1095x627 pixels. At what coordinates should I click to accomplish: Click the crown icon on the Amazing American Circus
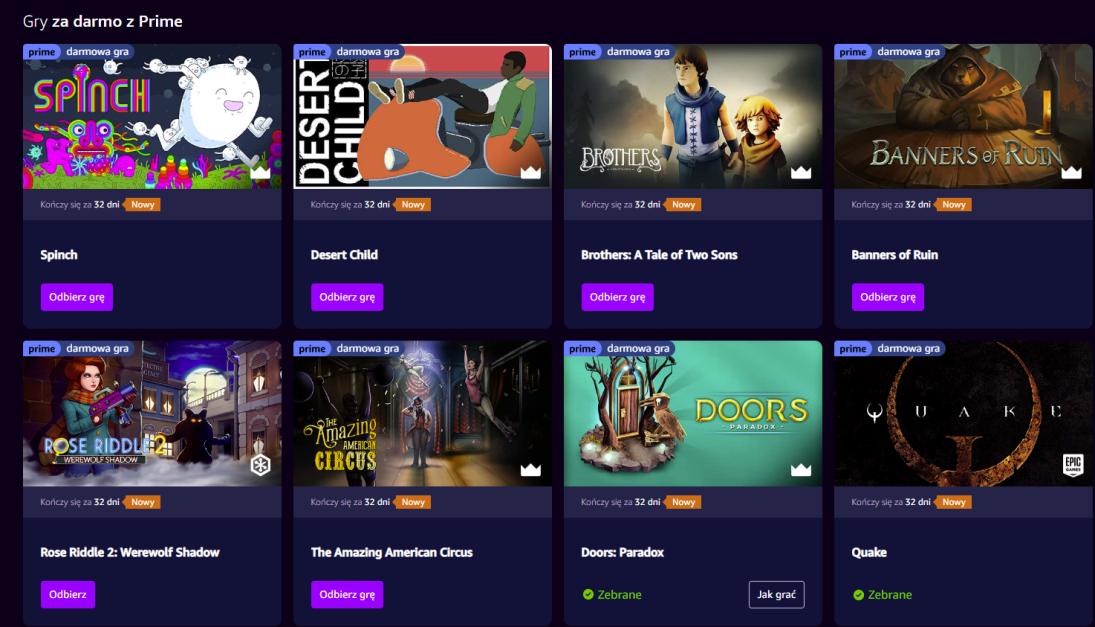(x=531, y=469)
